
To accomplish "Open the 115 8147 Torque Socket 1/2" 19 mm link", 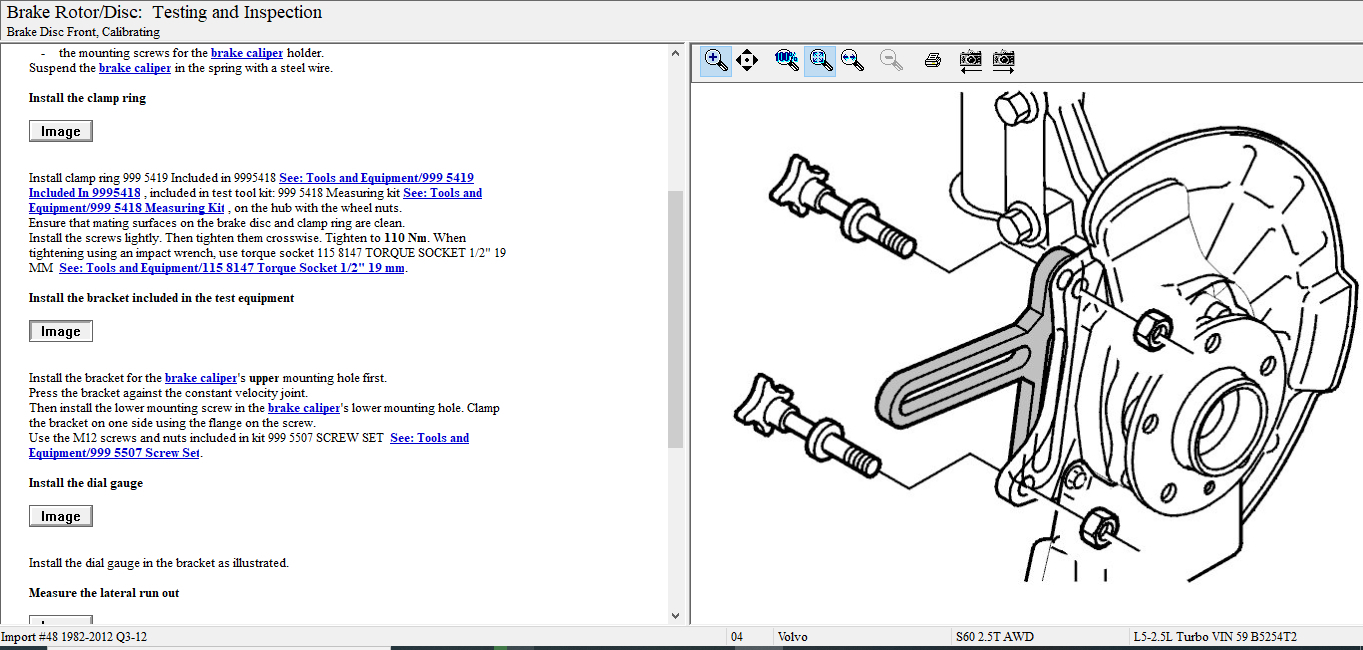I will pos(232,268).
